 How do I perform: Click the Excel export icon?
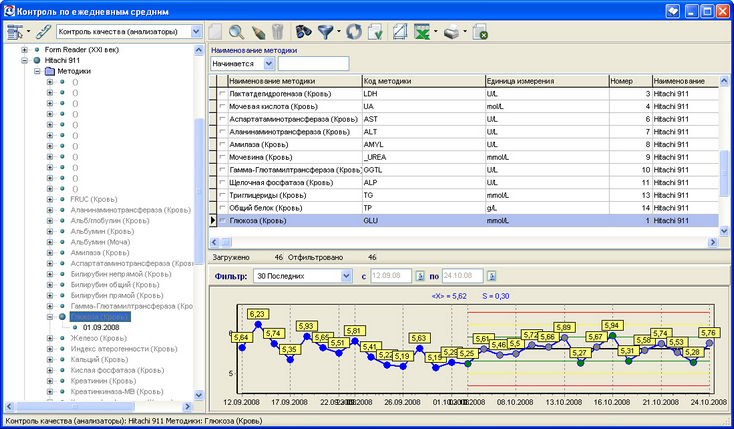(424, 31)
